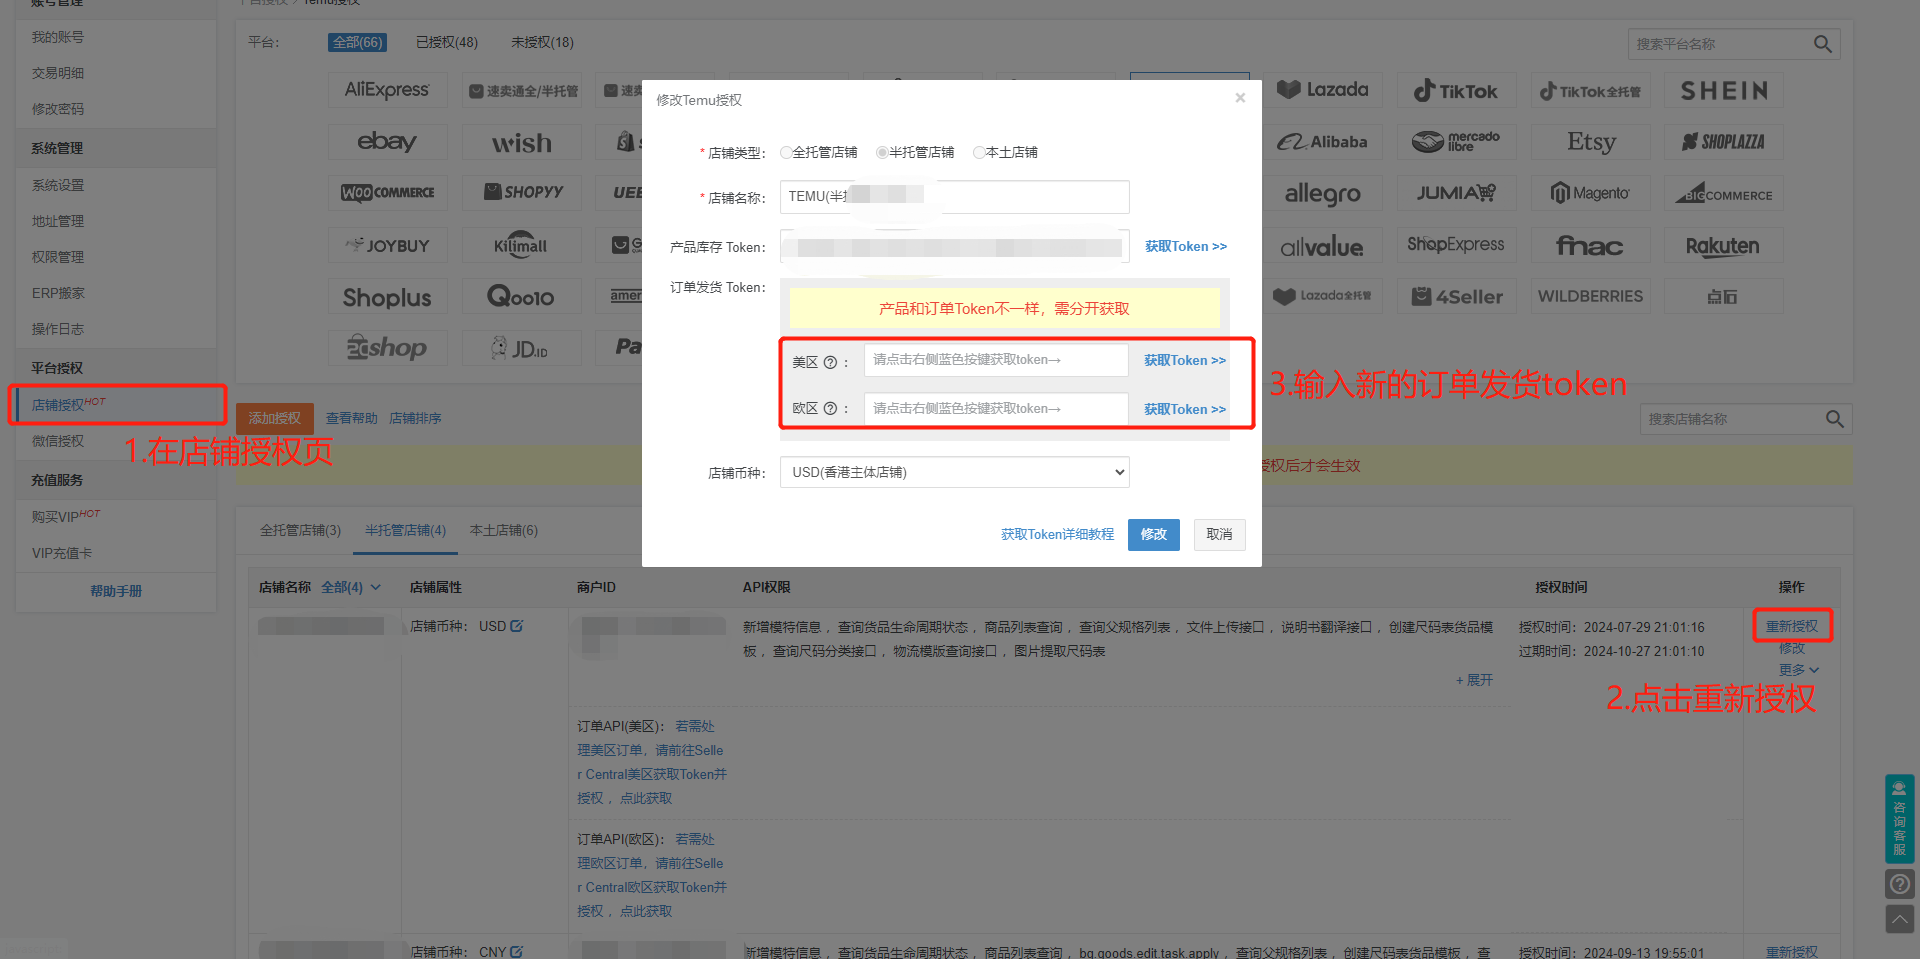Click the 添加授权 button
The image size is (1920, 959).
[x=275, y=418]
